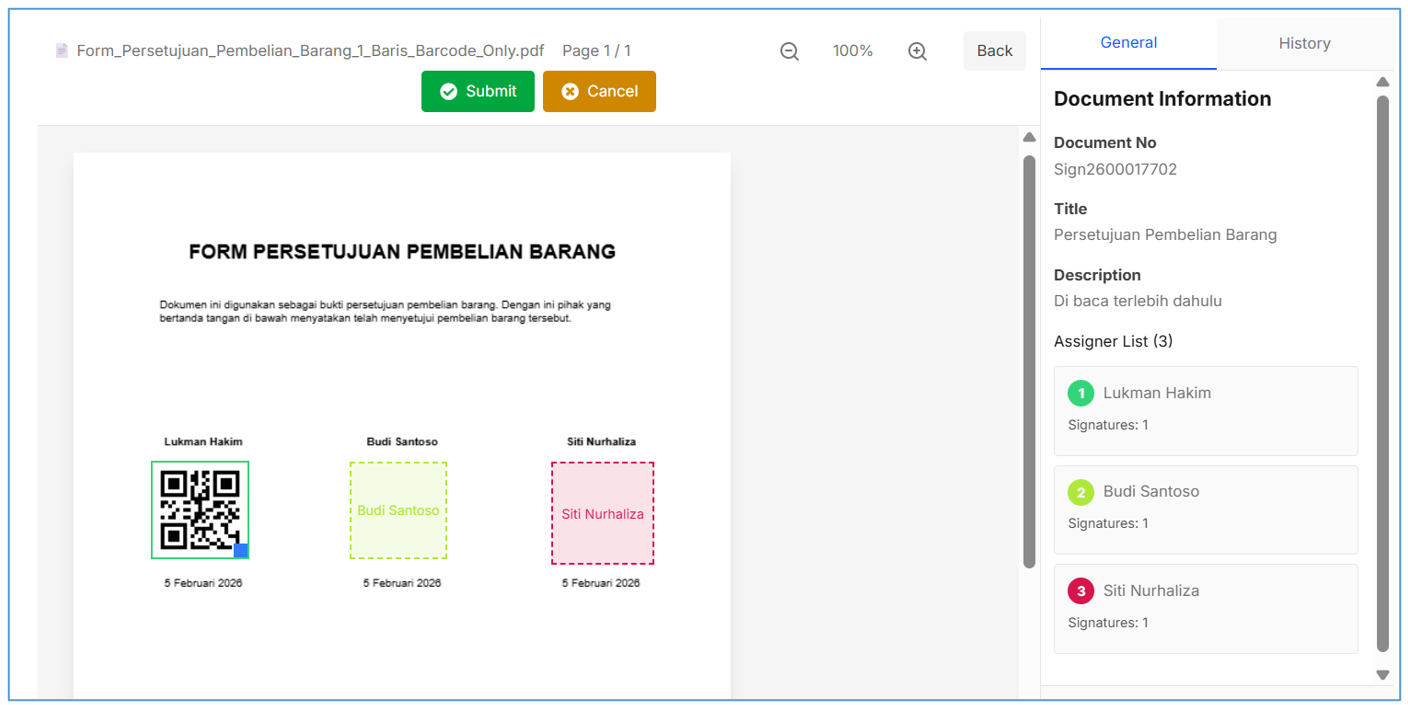Screen dimensions: 1408x705
Task: Click the lime number 2 badge
Action: [1080, 492]
